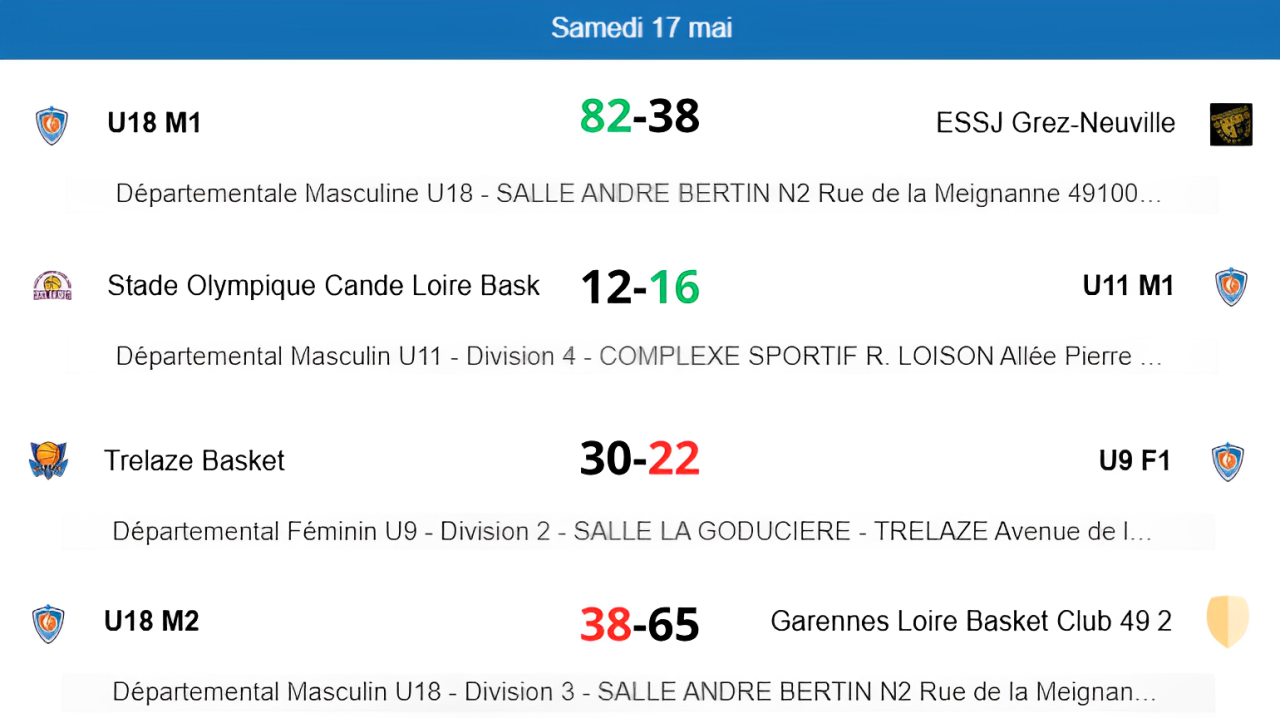Select the Samedi 17 mai date header
Screen dimensions: 1280x718
pyautogui.click(x=641, y=28)
